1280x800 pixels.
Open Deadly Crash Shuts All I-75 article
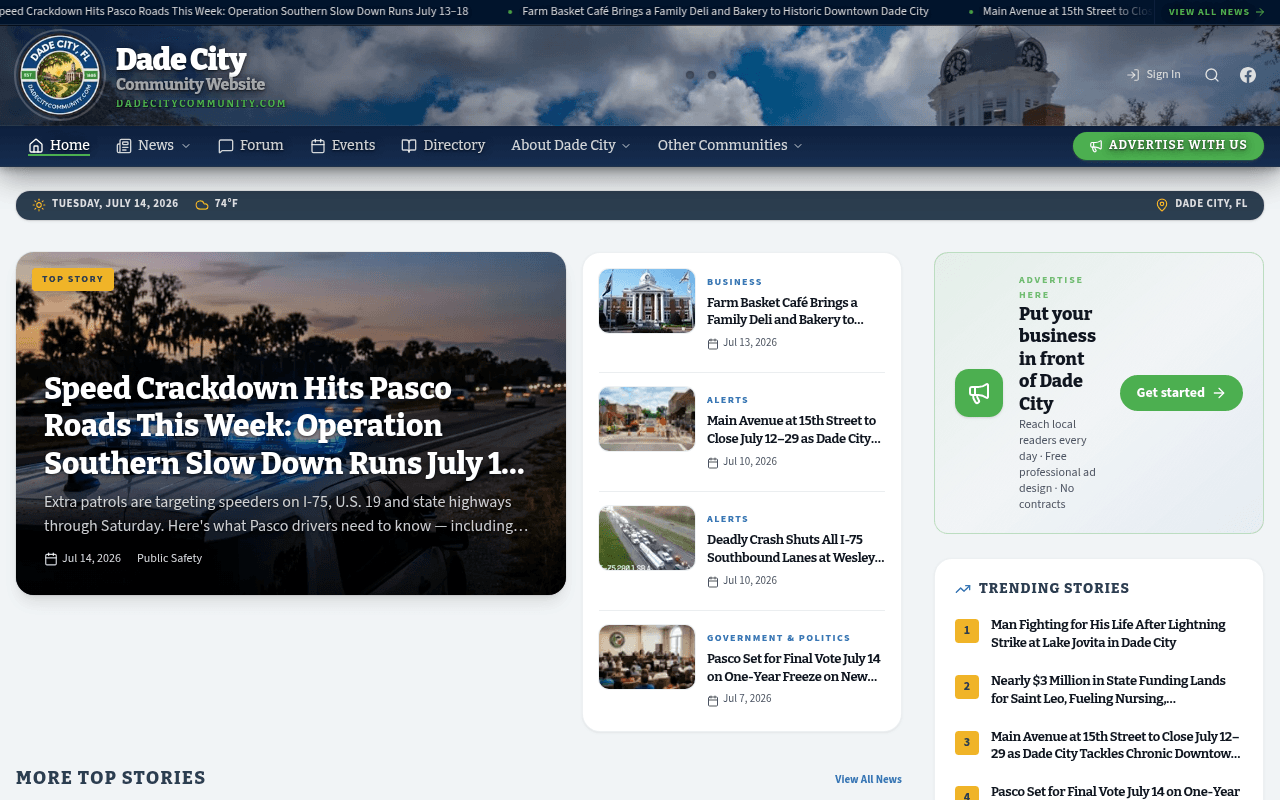pyautogui.click(x=795, y=548)
